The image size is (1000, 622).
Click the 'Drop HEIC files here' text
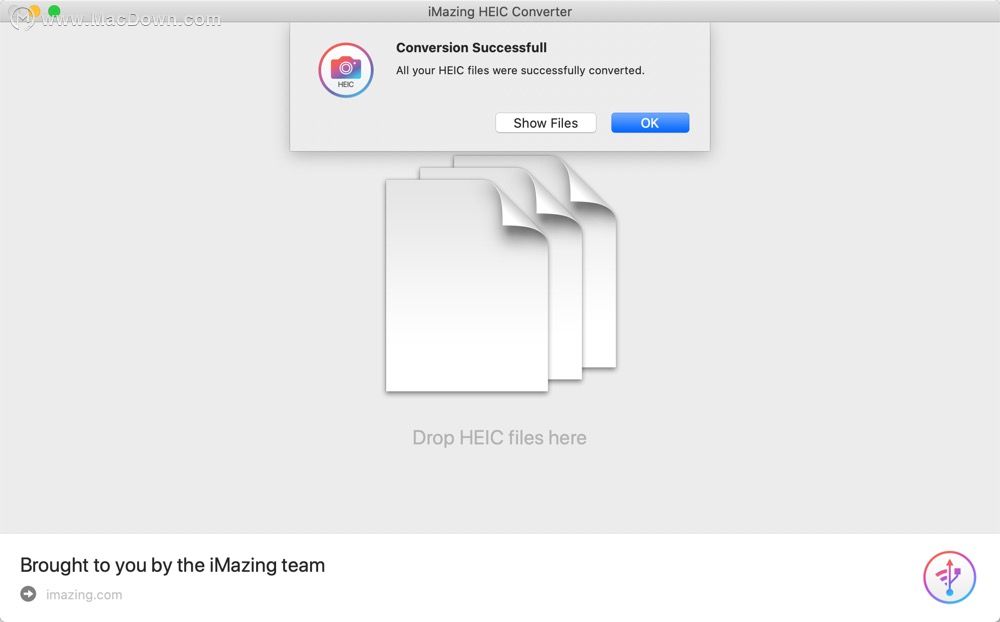[499, 438]
